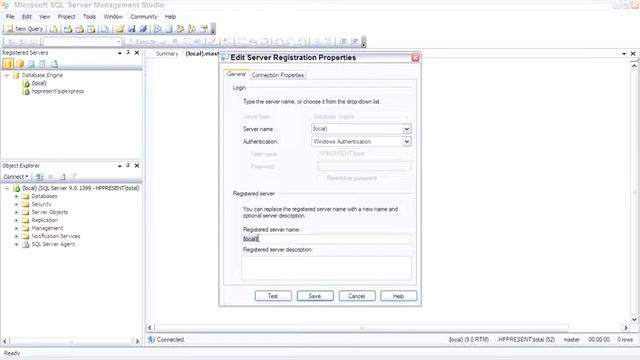
Task: Select the Reporting Services icon in Registered Servers toolbar
Action: (31, 64)
